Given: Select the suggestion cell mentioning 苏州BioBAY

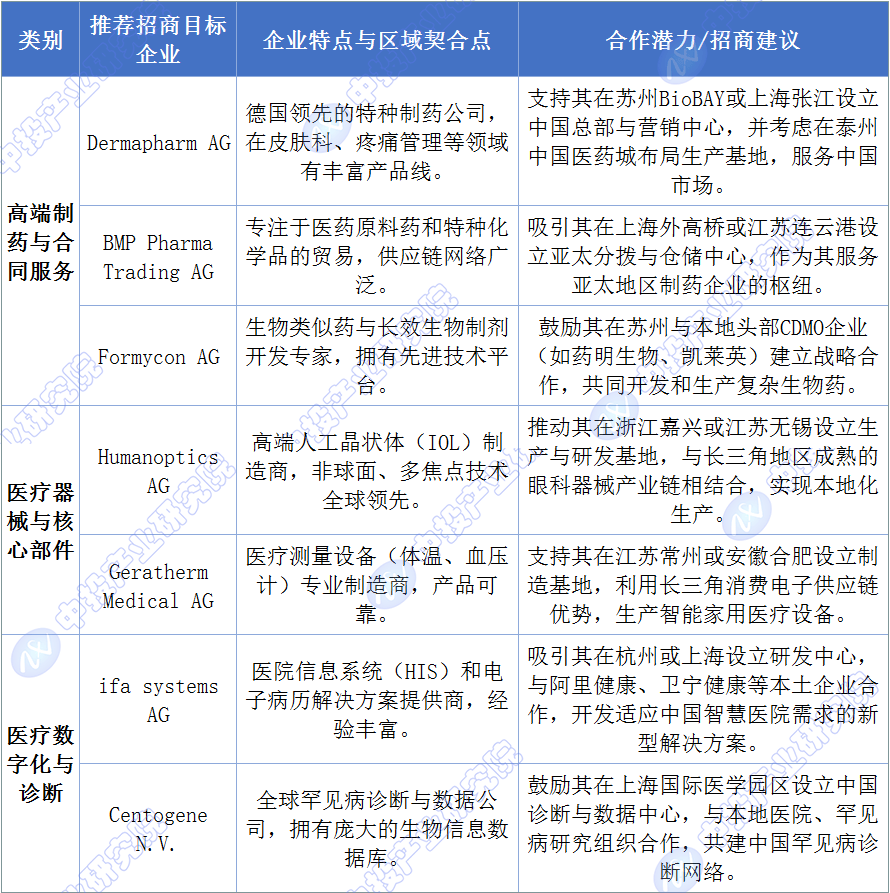Looking at the screenshot, I should [703, 142].
